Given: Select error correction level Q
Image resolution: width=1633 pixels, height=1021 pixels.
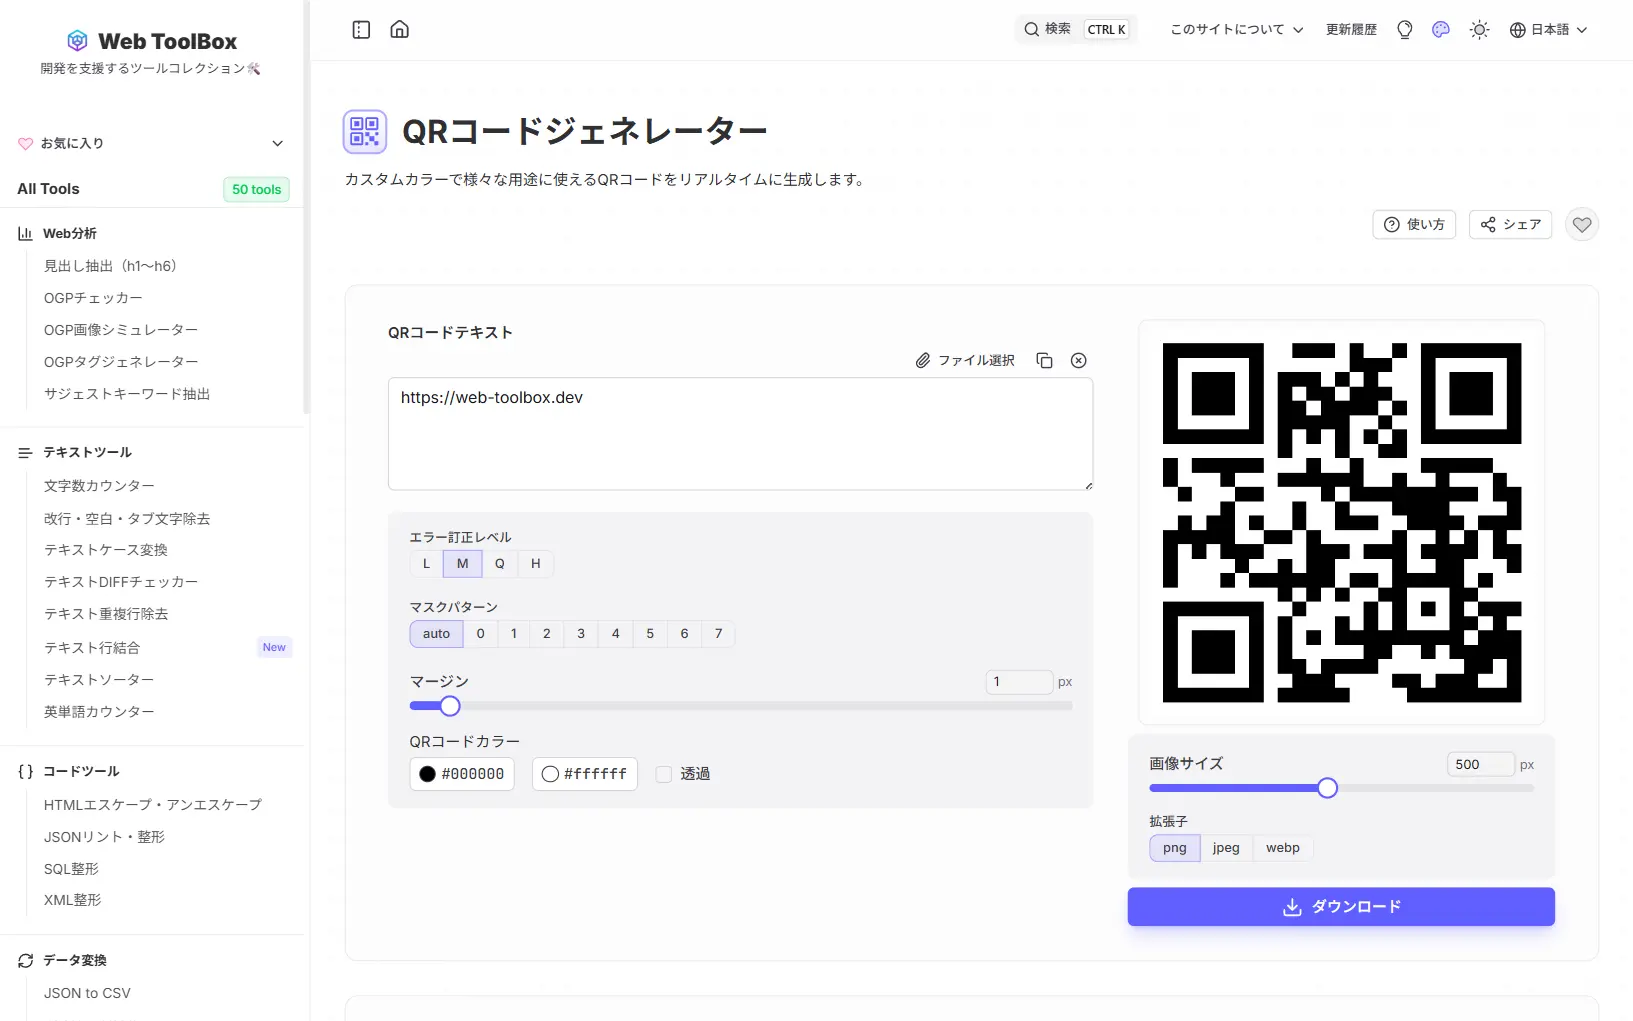Looking at the screenshot, I should [500, 564].
